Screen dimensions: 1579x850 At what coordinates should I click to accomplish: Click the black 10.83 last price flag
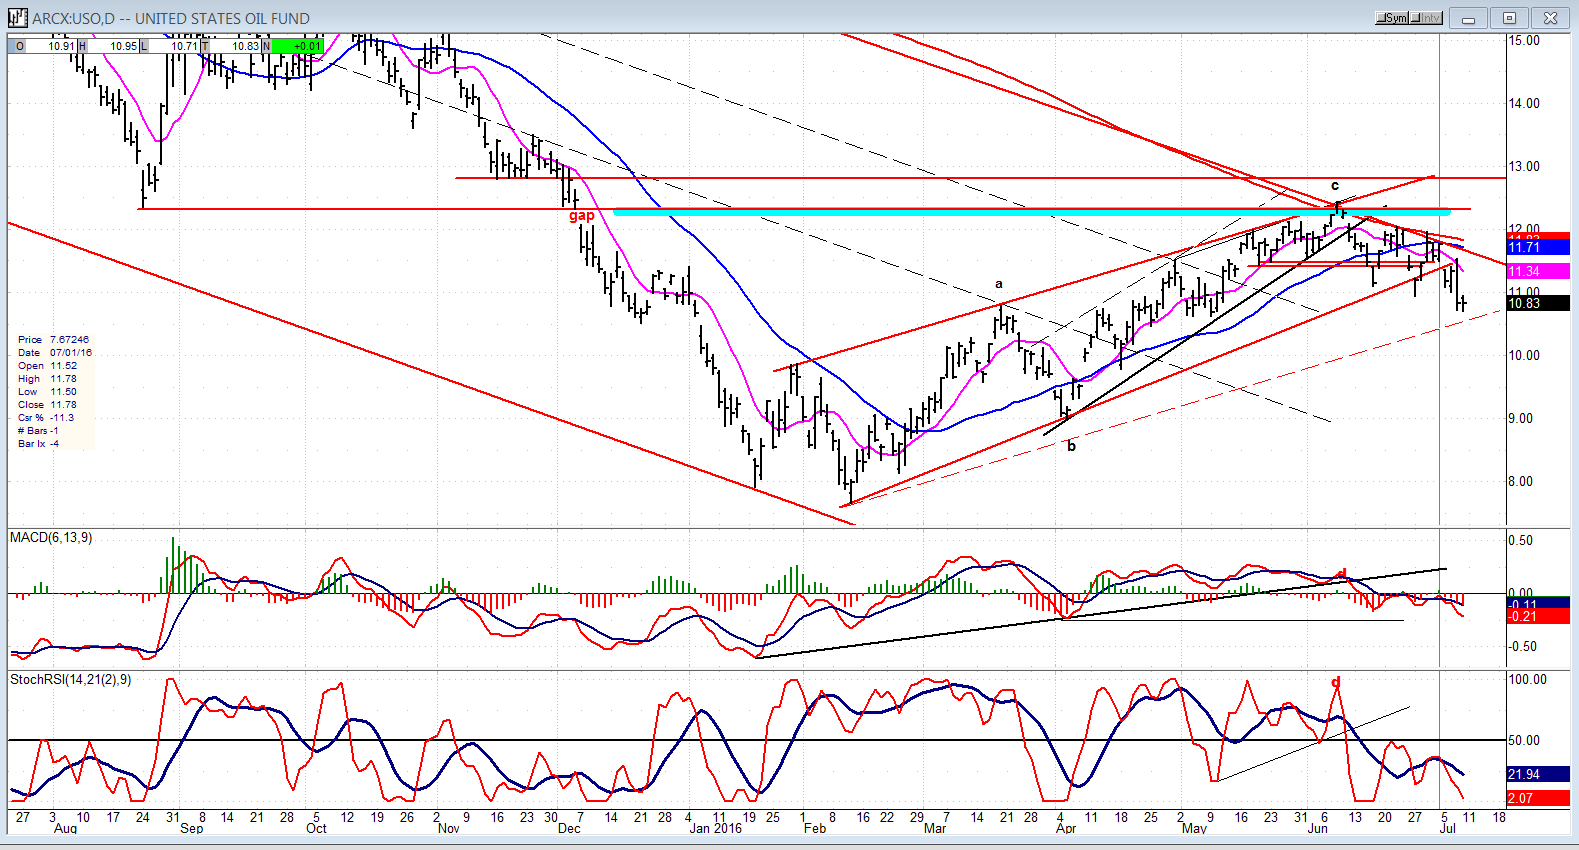1538,303
